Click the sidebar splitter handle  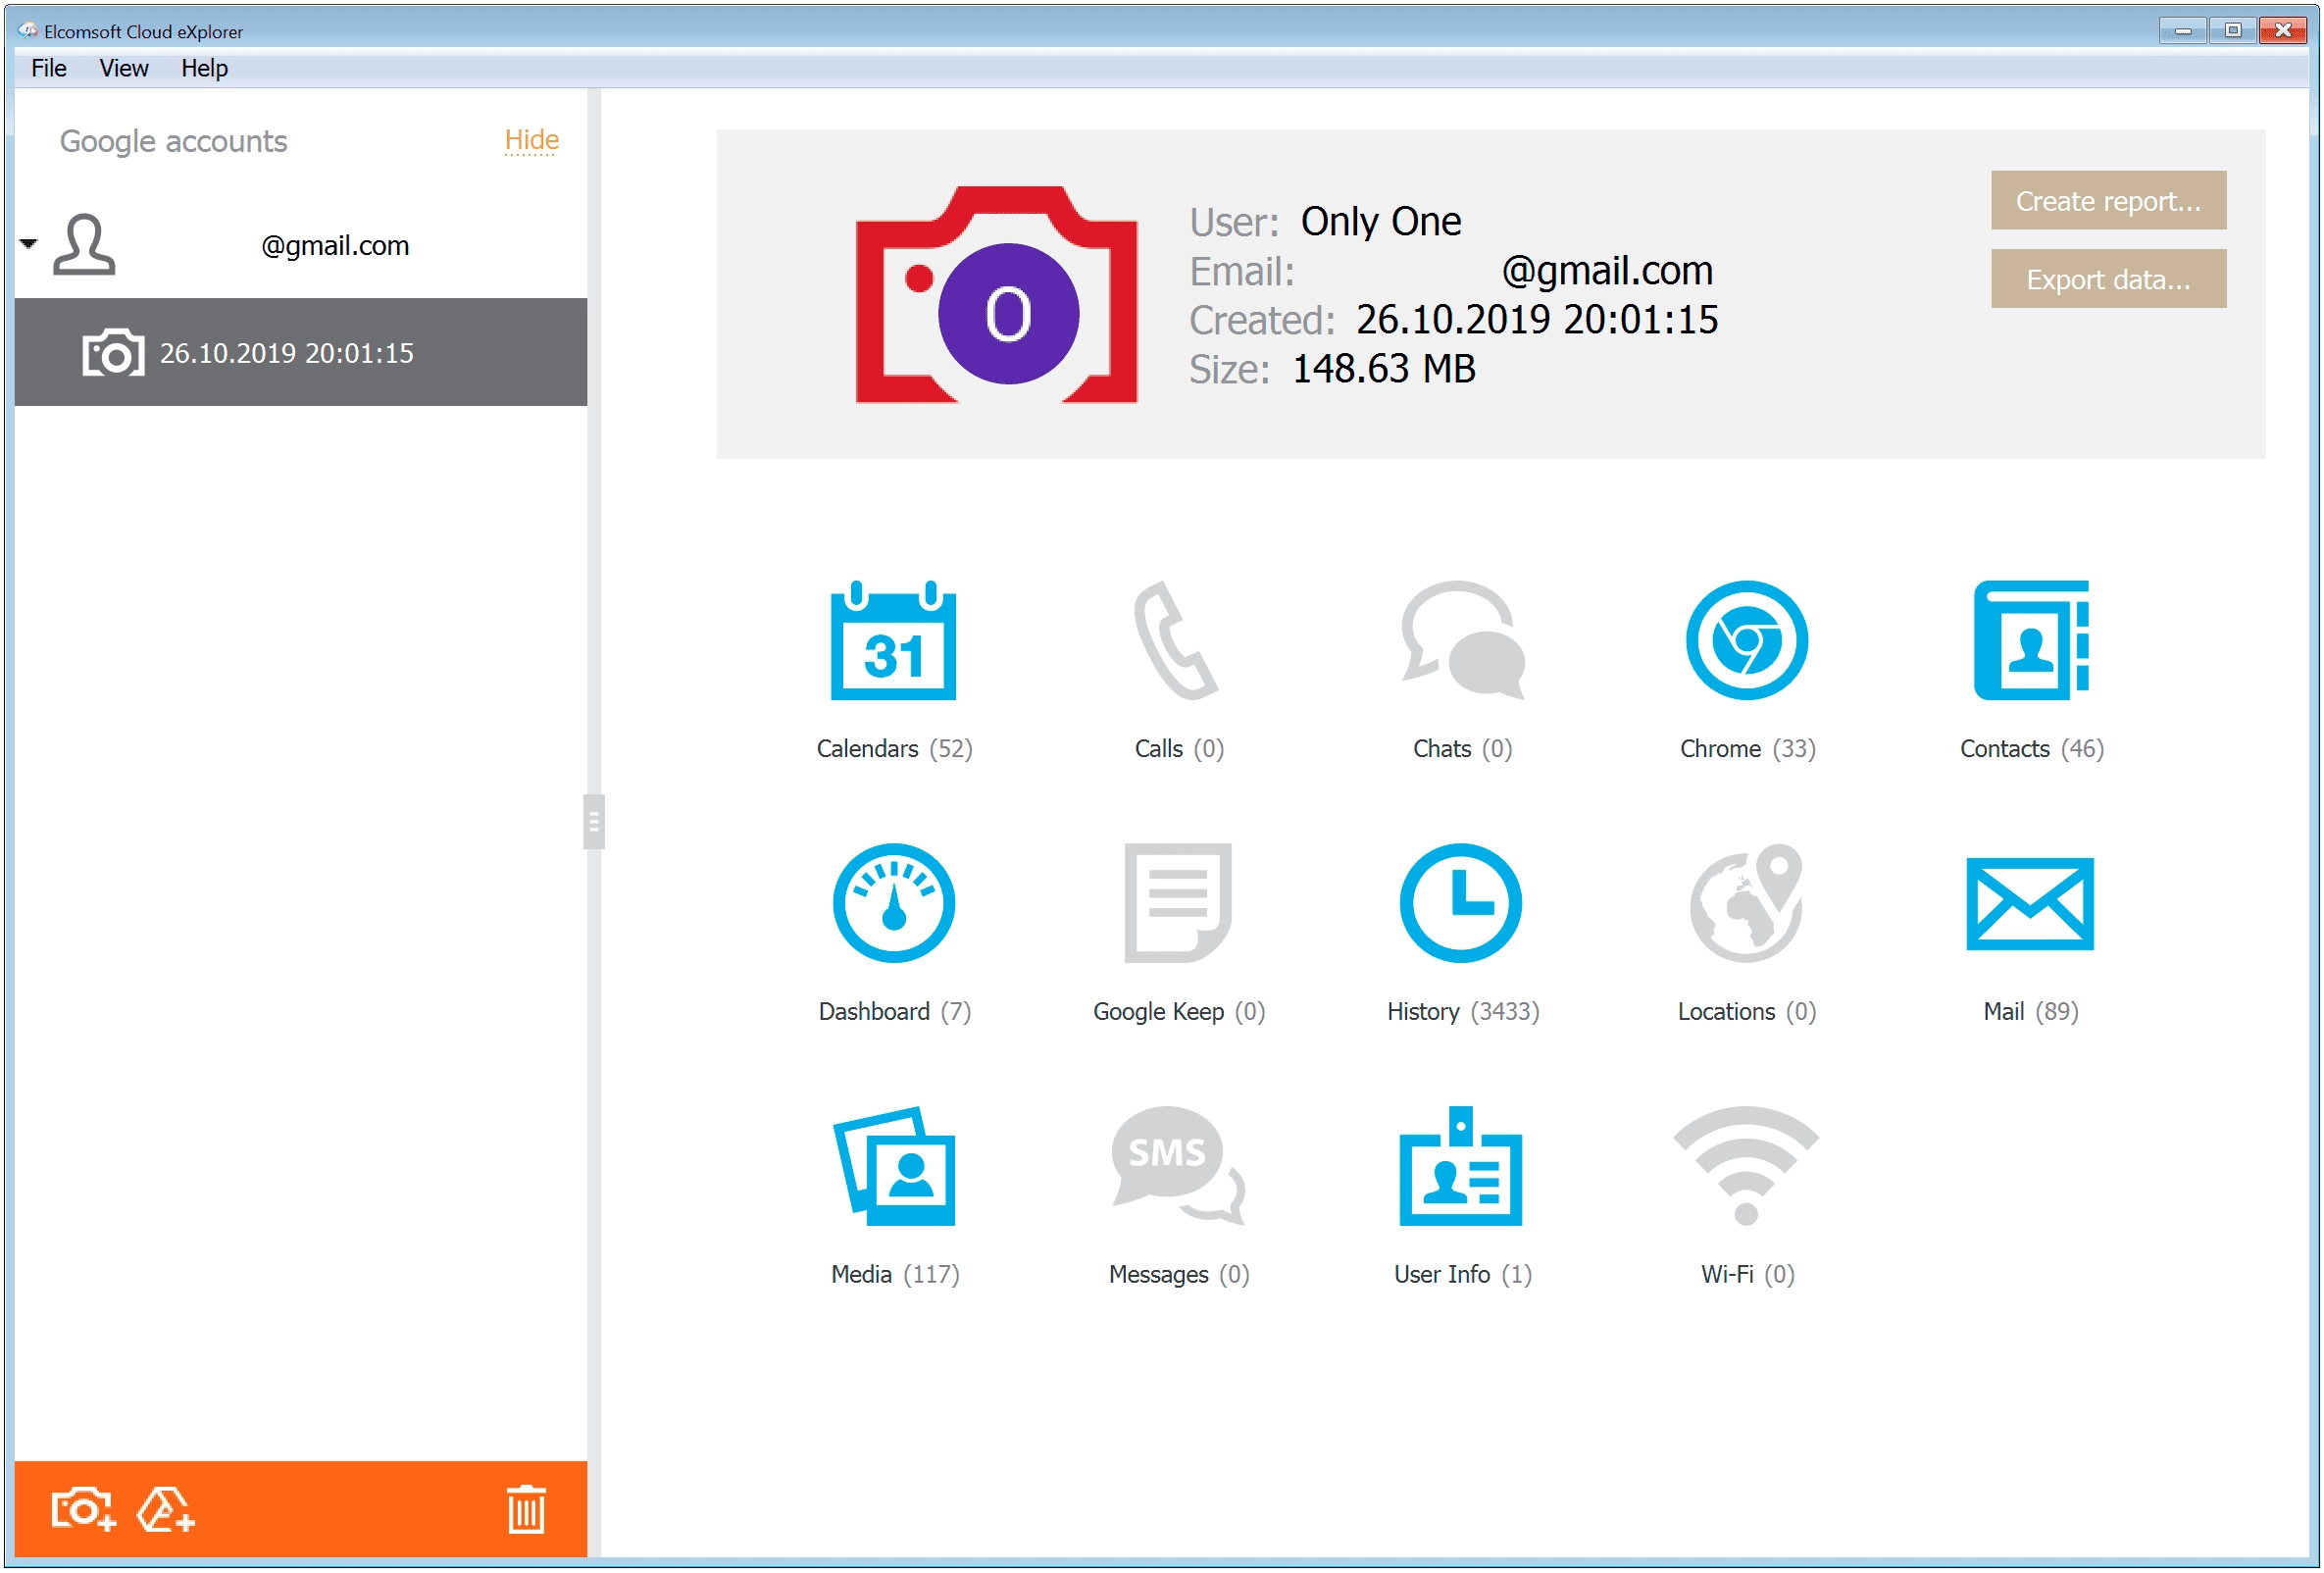click(593, 822)
